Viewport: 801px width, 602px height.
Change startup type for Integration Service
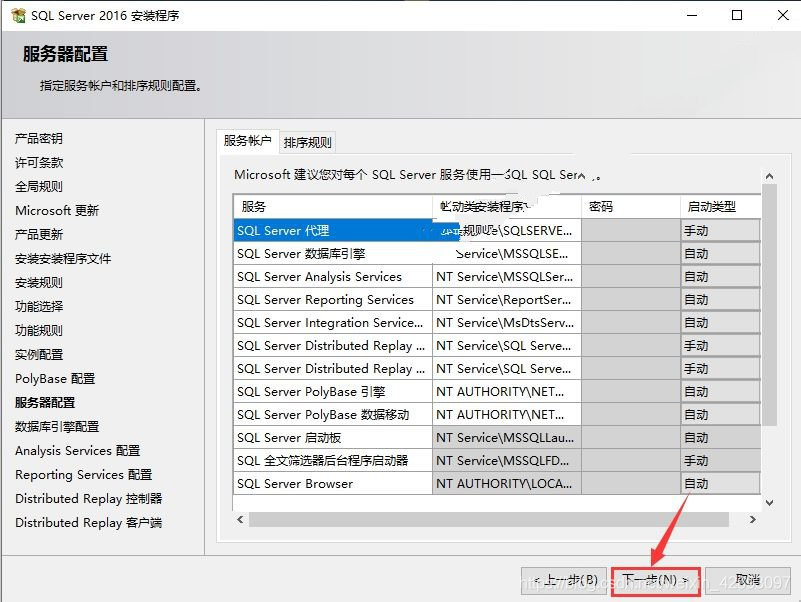720,322
